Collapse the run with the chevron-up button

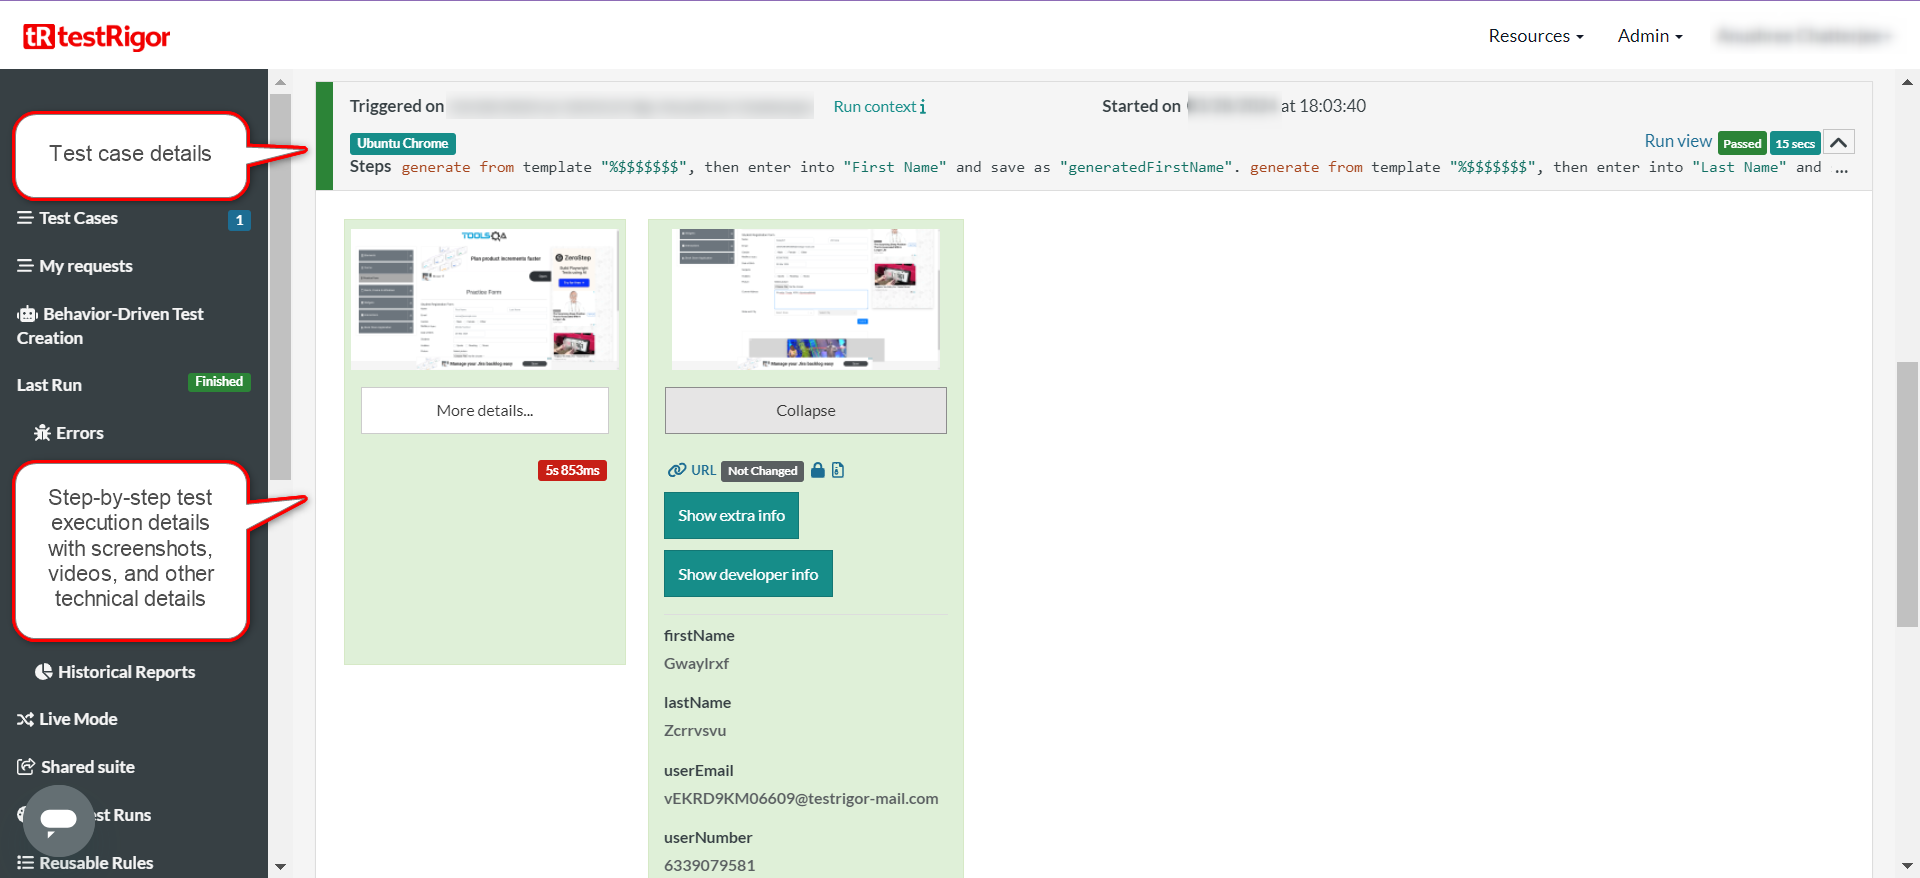pyautogui.click(x=1838, y=143)
